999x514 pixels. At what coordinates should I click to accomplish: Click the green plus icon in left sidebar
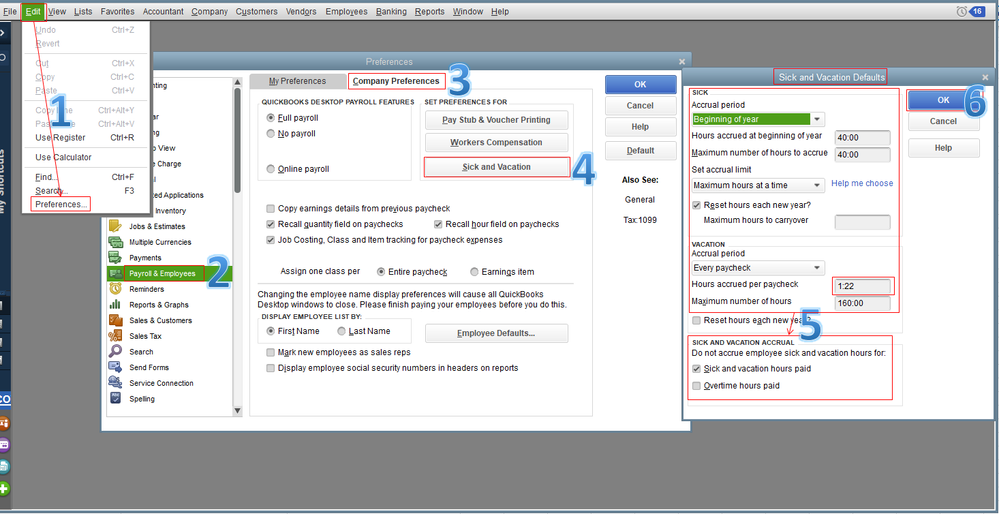pyautogui.click(x=4, y=489)
